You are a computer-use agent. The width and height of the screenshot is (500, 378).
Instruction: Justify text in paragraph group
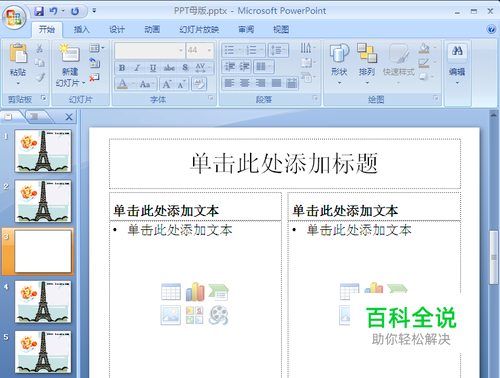(x=276, y=83)
